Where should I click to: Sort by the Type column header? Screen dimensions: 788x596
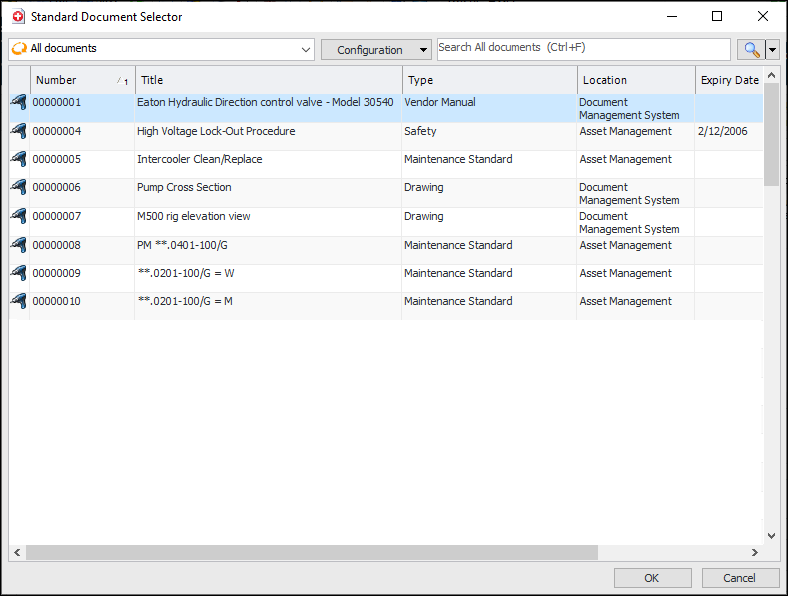click(489, 80)
